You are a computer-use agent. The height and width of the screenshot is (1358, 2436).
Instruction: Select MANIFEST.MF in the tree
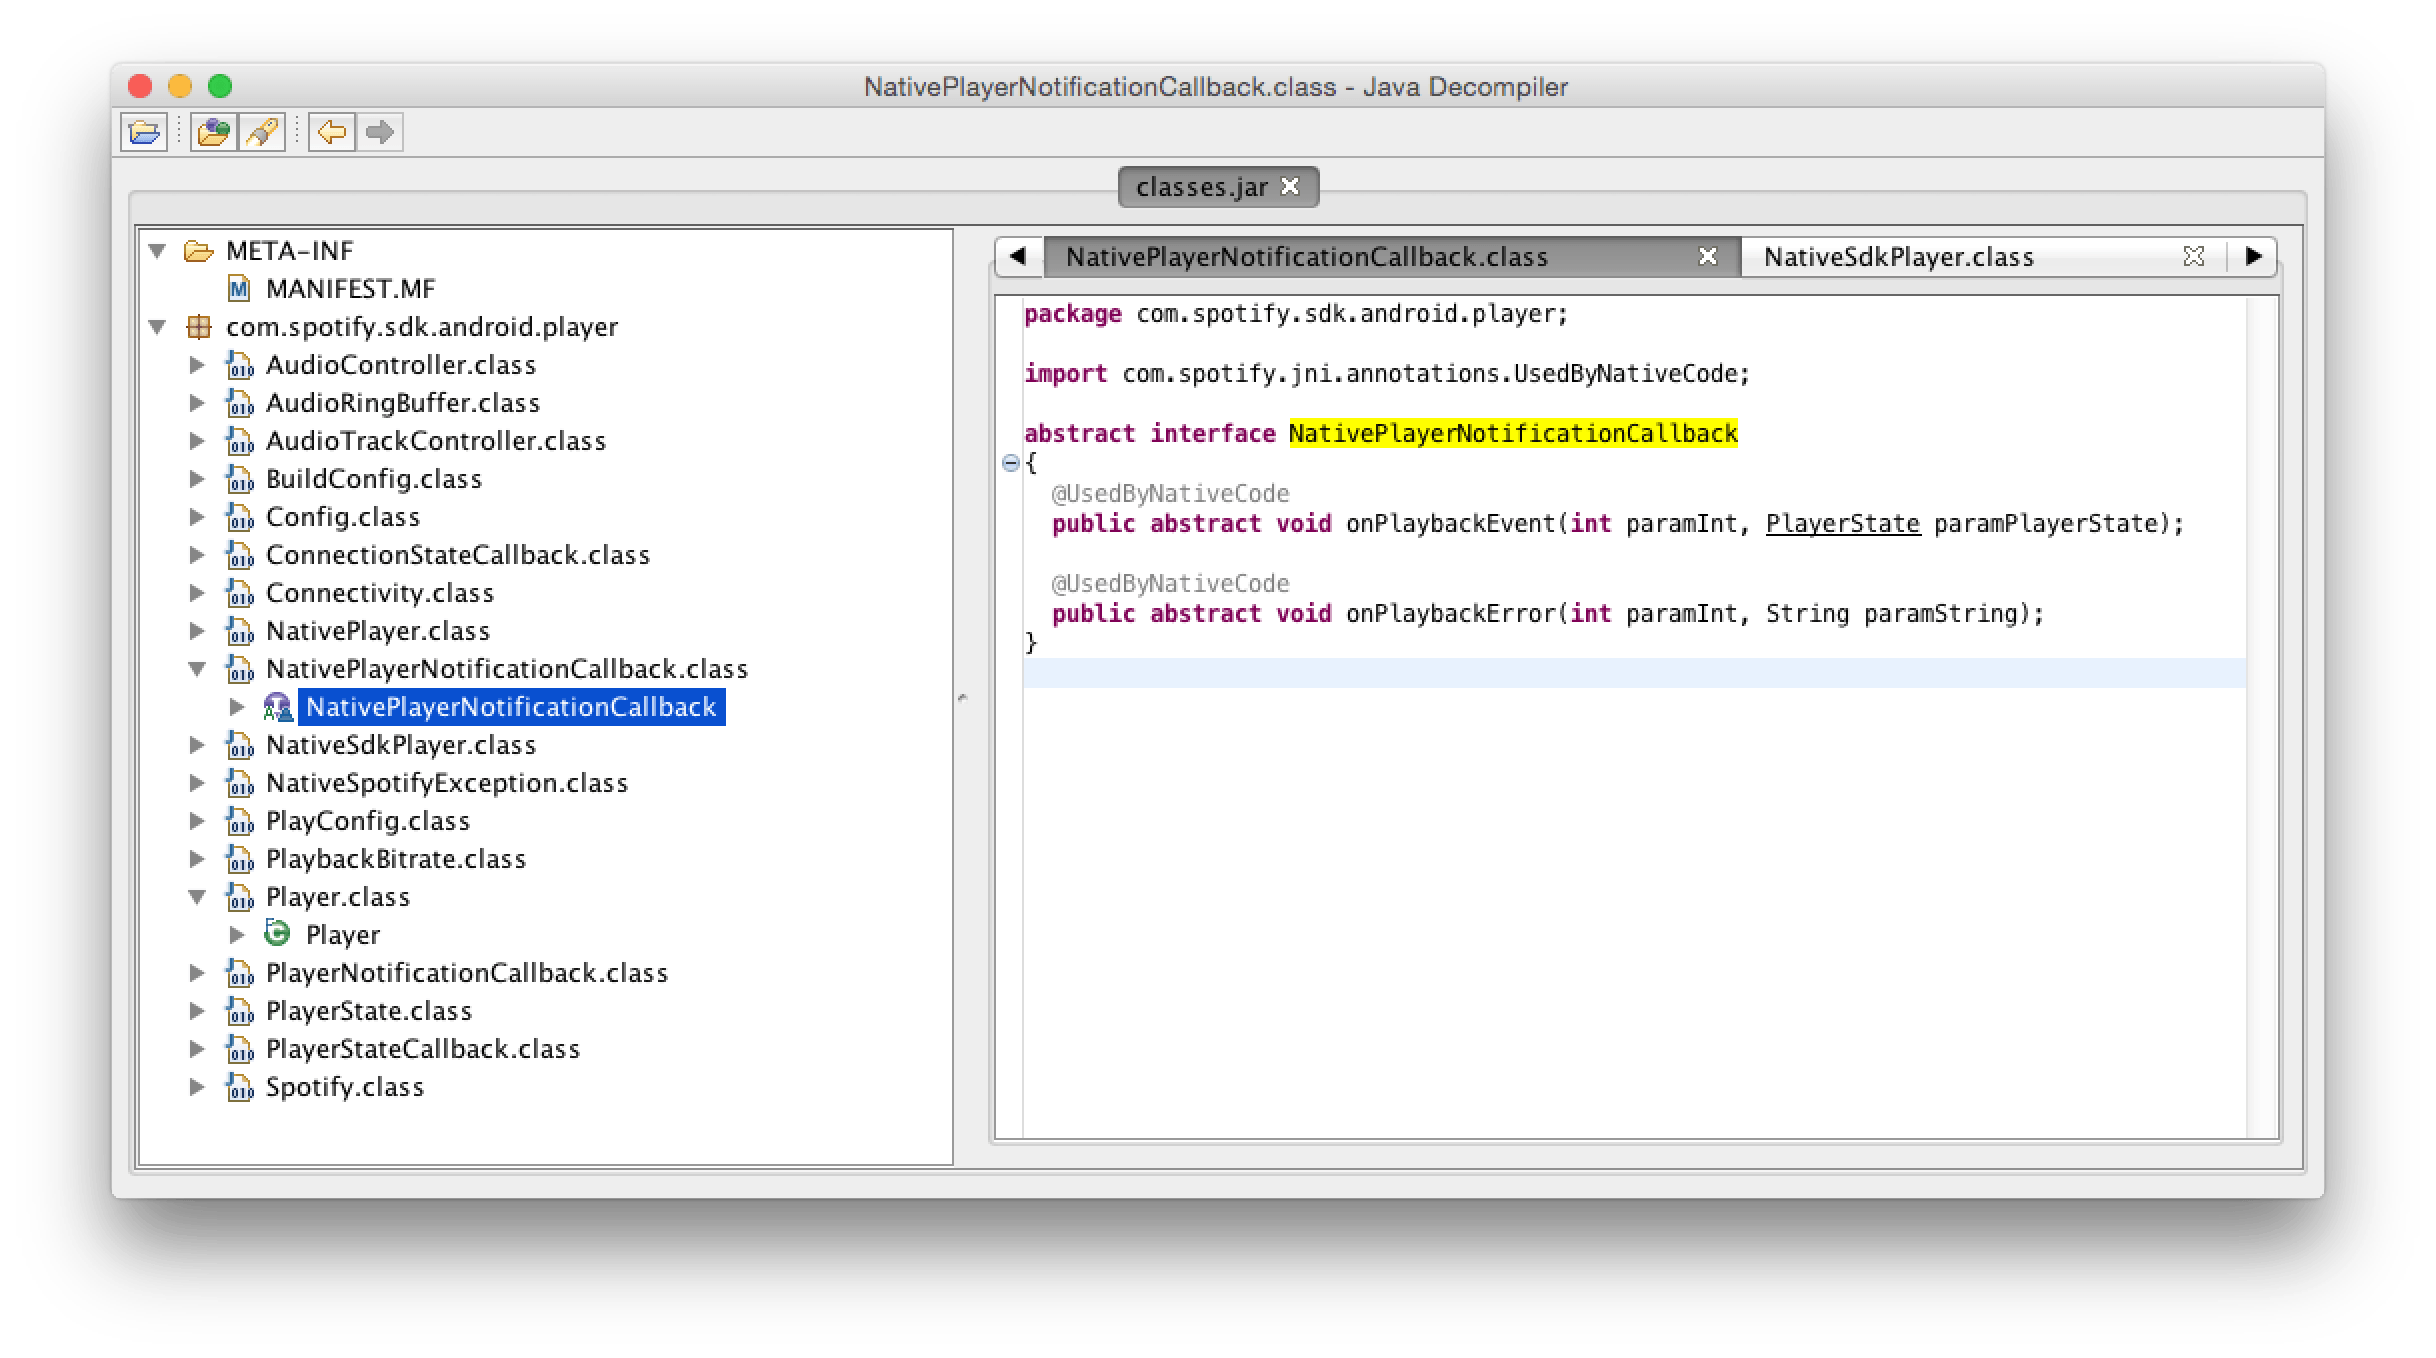[350, 289]
